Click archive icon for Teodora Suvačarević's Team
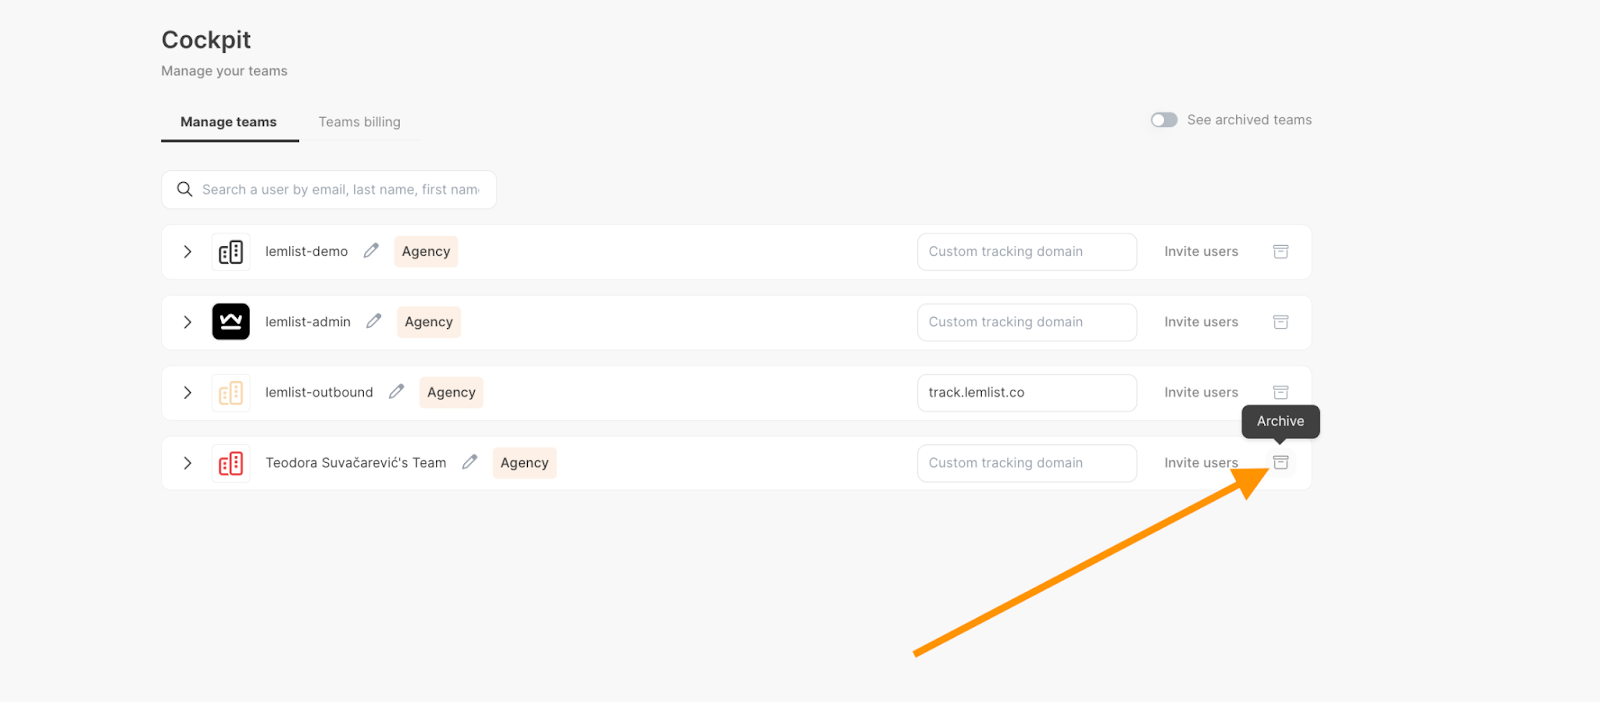This screenshot has height=702, width=1600. coord(1280,462)
